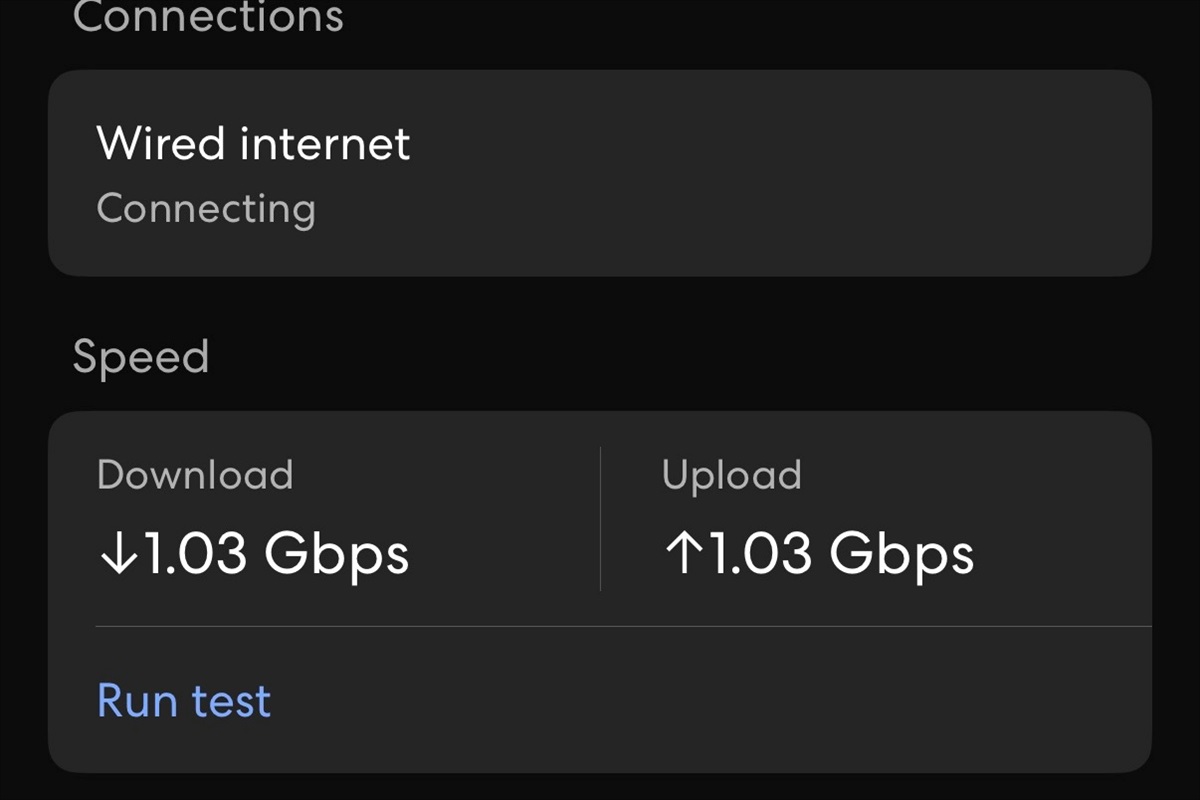Click empty space right of Run test
1200x800 pixels.
700,701
